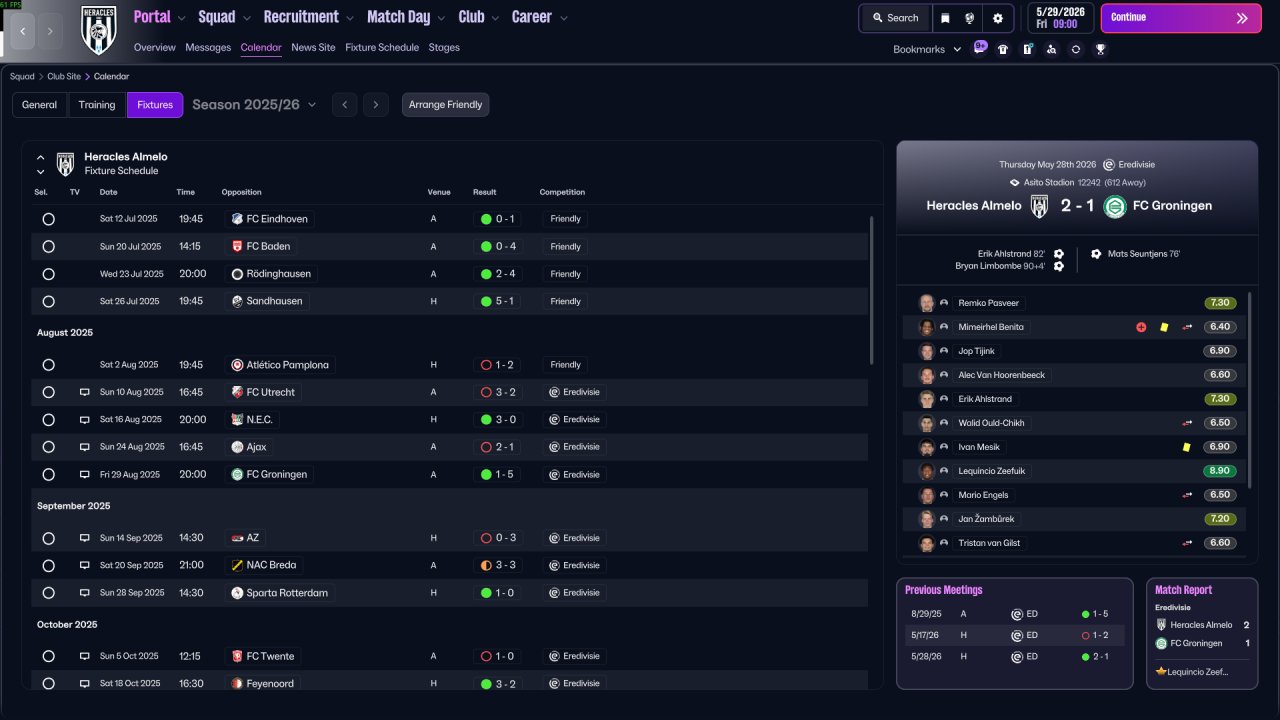
Task: Go to next season with right arrow
Action: [376, 105]
